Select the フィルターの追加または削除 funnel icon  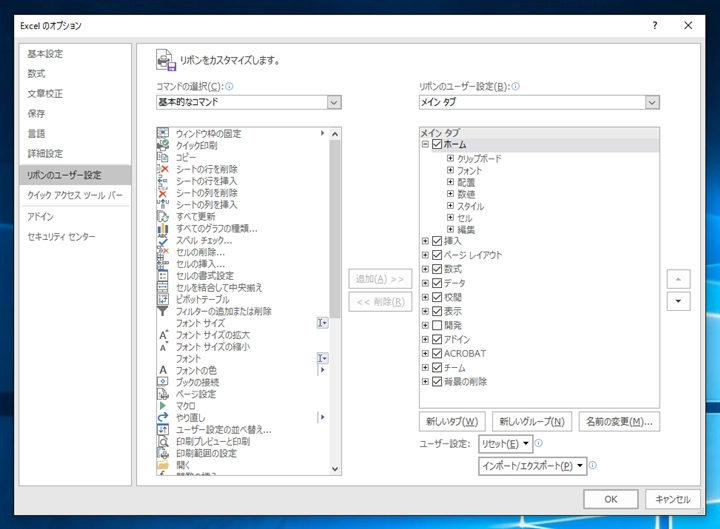point(163,311)
